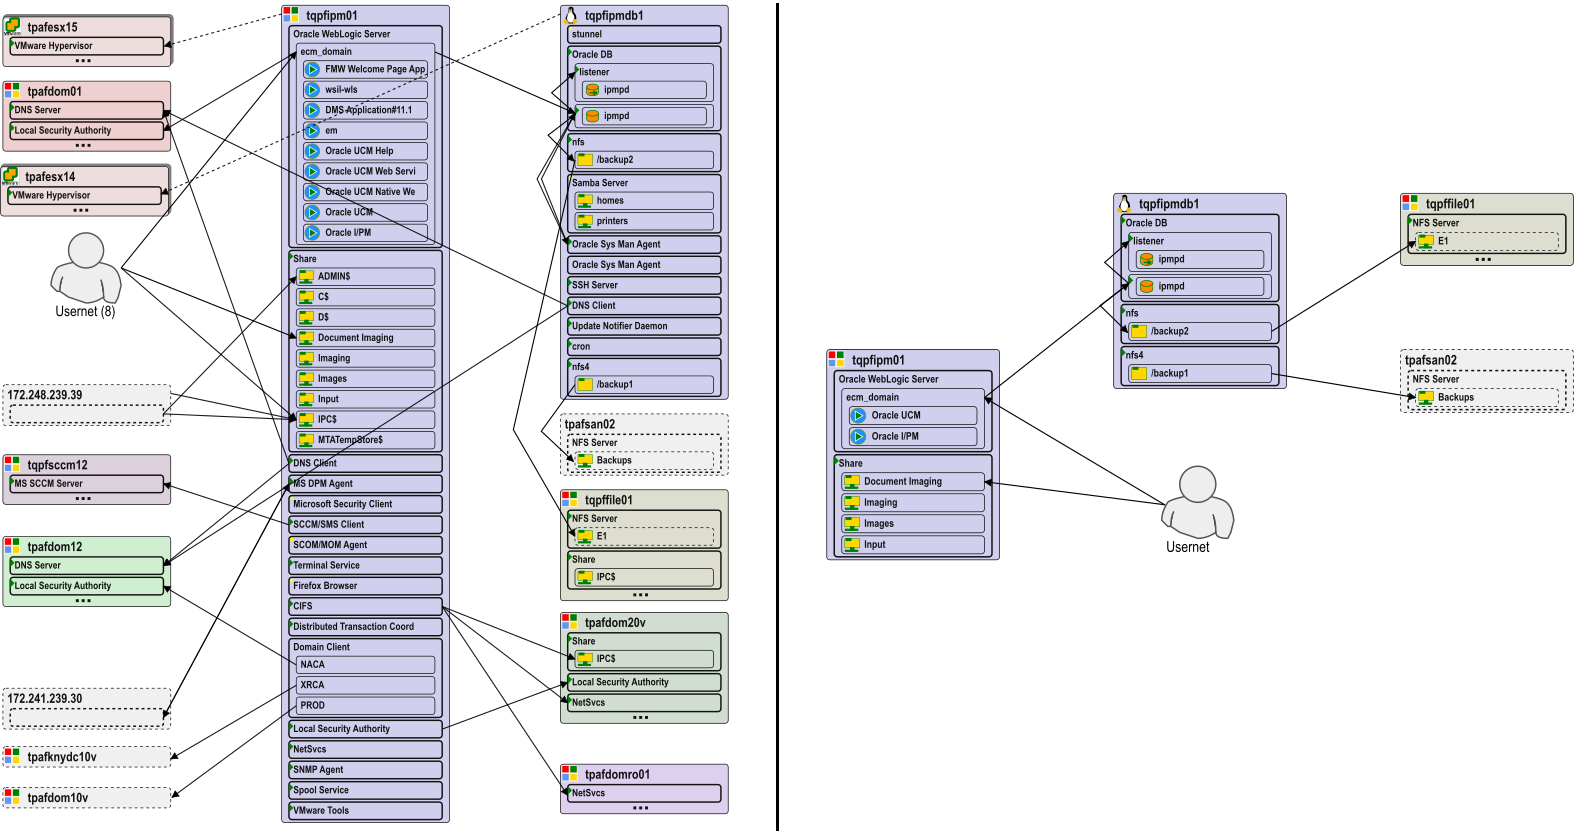Click DNS Server under tpafdom12
The width and height of the screenshot is (1576, 833).
tap(87, 565)
